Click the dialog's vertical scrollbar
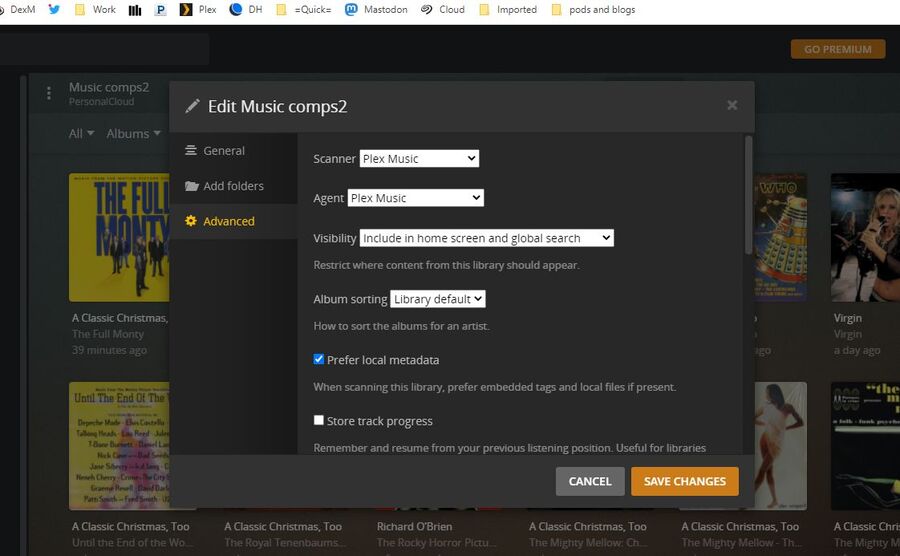The width and height of the screenshot is (900, 556). pyautogui.click(x=748, y=195)
